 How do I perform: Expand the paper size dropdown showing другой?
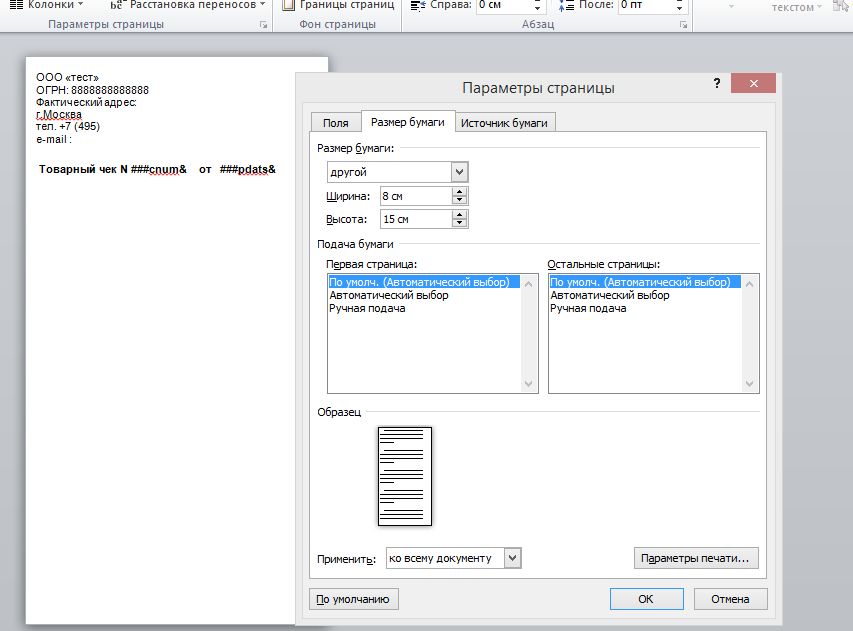click(x=459, y=172)
